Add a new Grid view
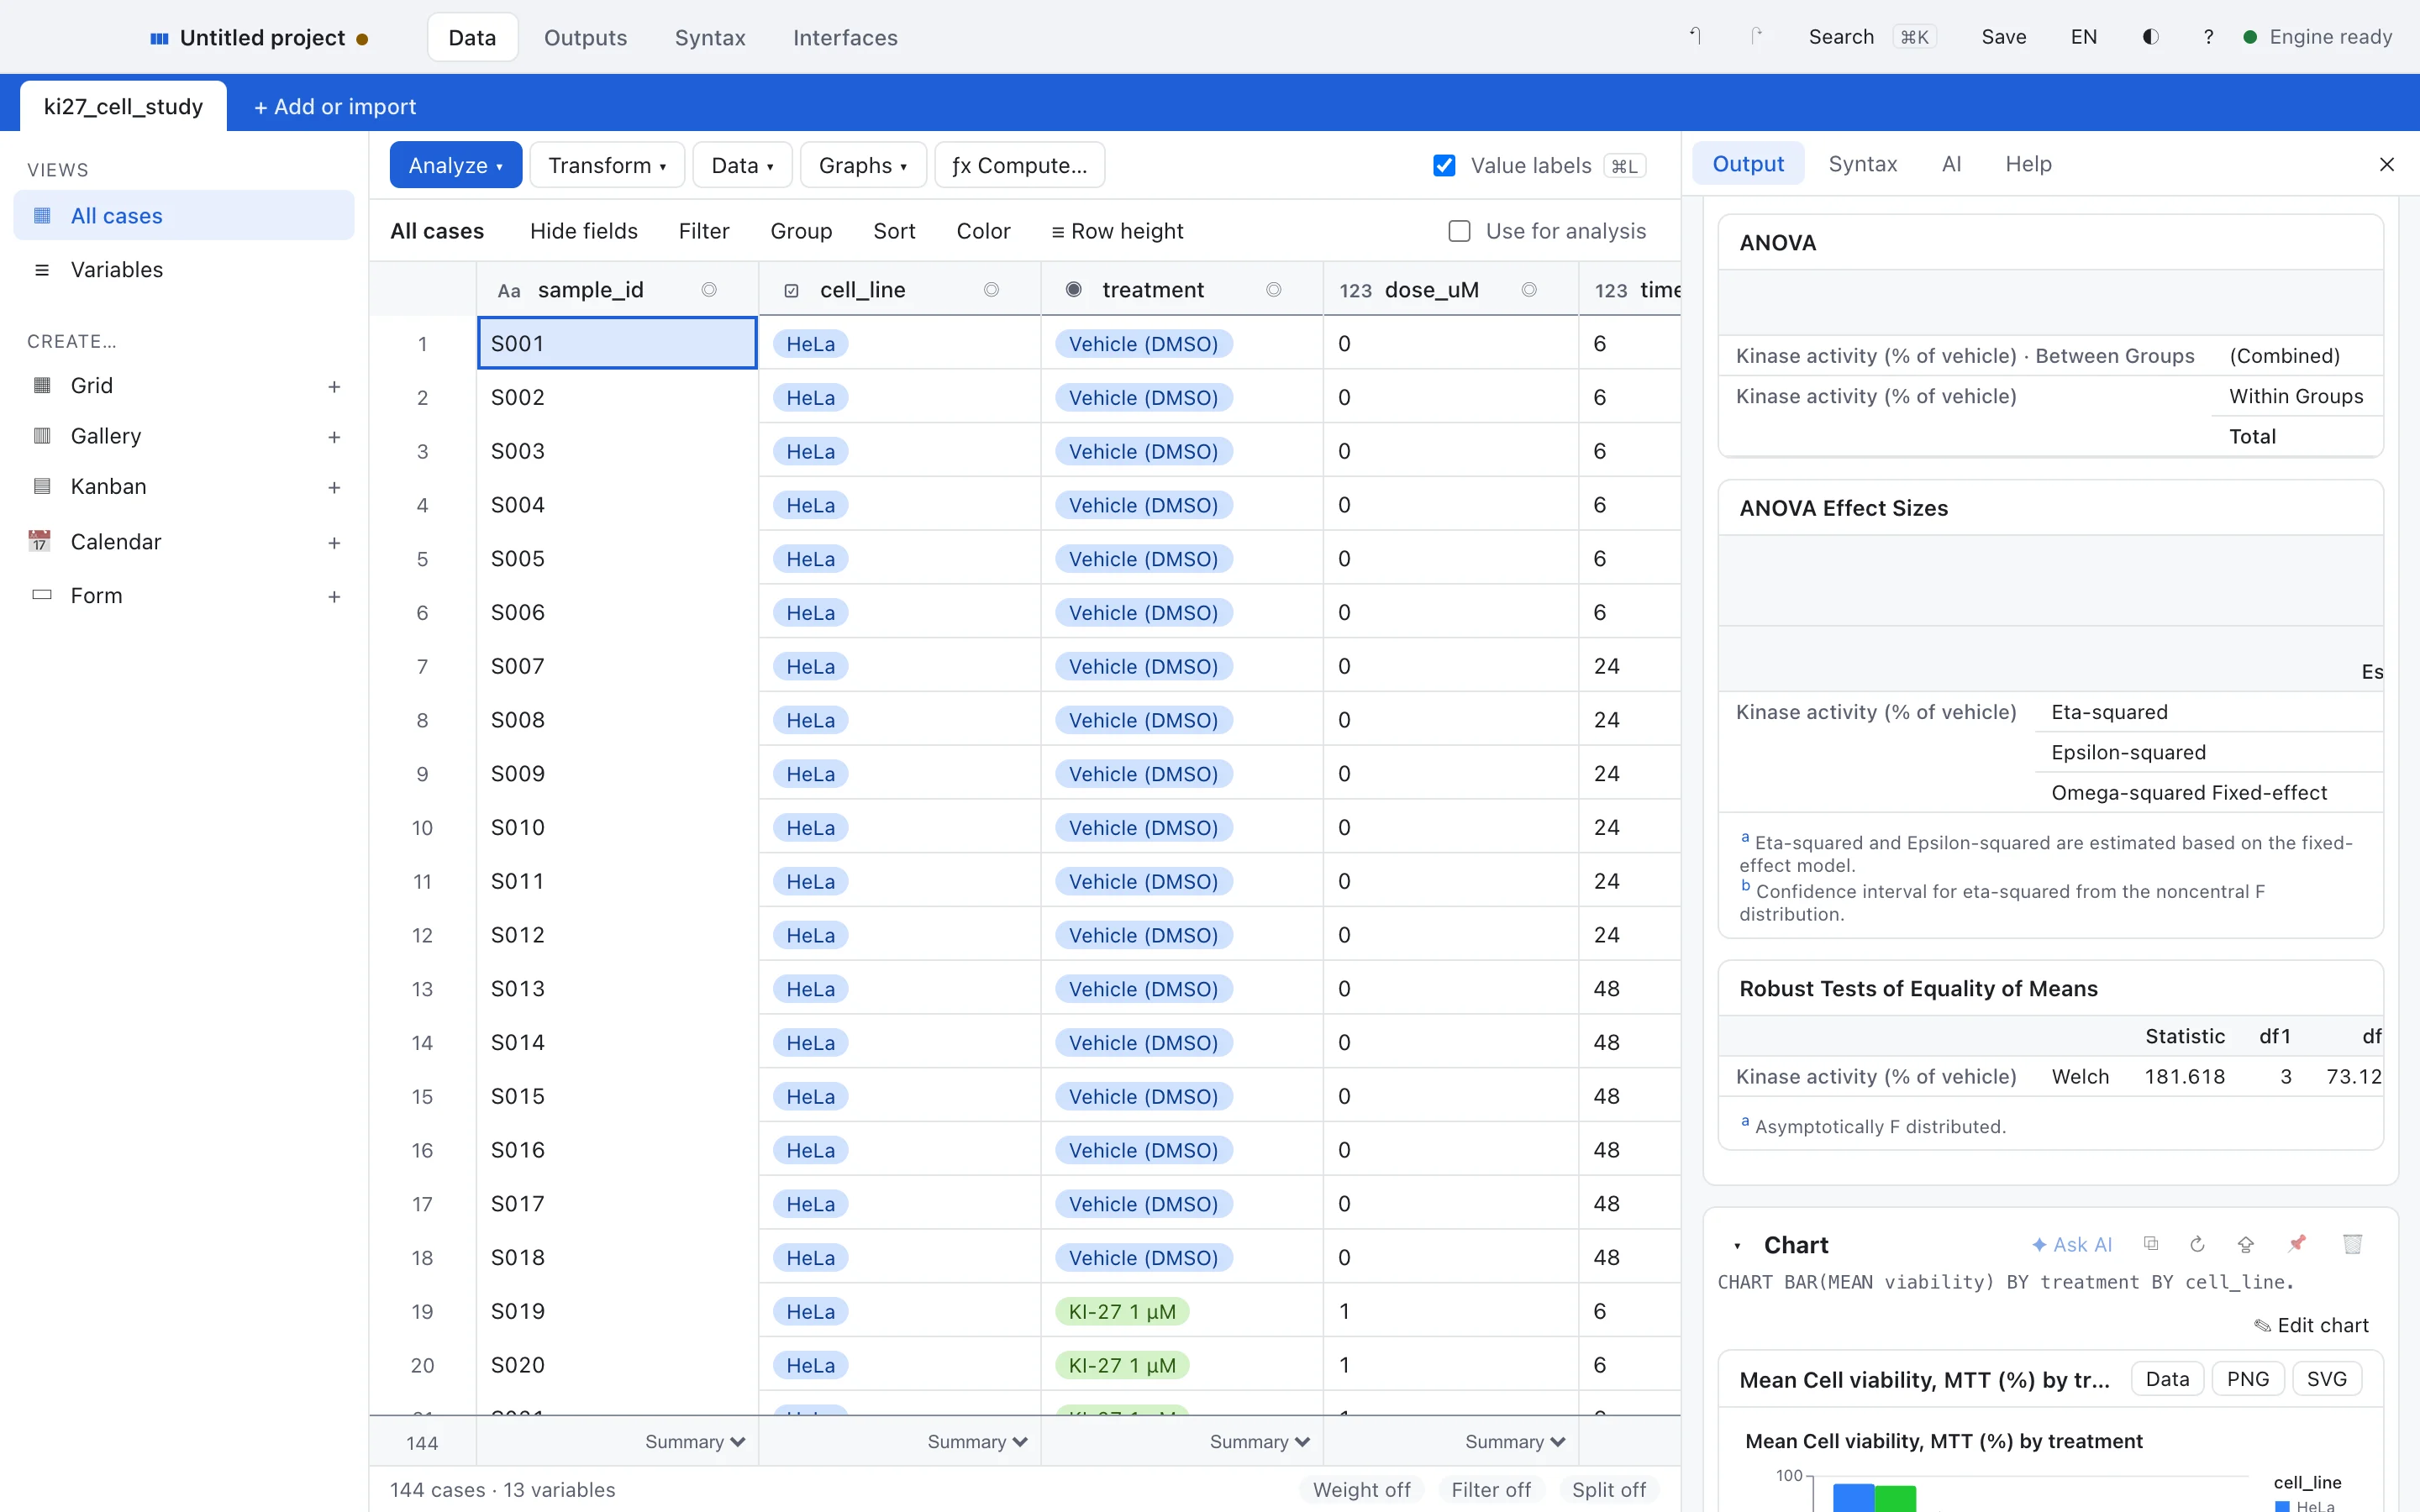This screenshot has height=1512, width=2420. click(334, 386)
